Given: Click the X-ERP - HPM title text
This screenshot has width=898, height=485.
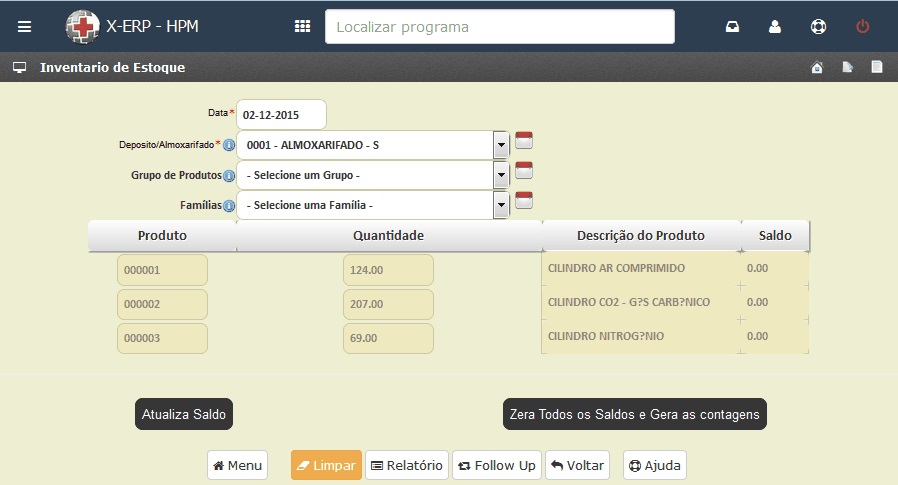Looking at the screenshot, I should point(152,26).
